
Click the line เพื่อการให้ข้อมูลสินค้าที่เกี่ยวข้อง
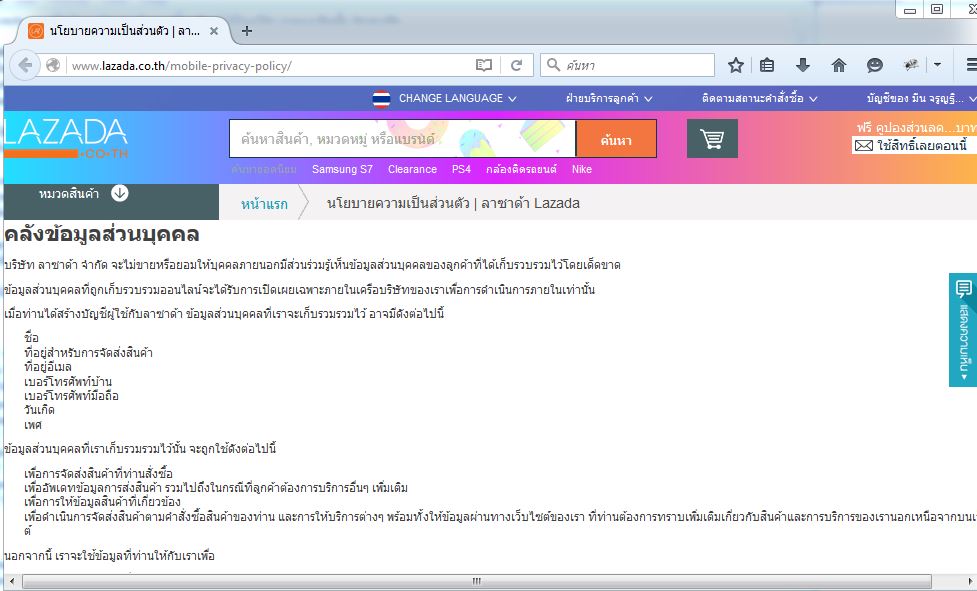(x=102, y=502)
